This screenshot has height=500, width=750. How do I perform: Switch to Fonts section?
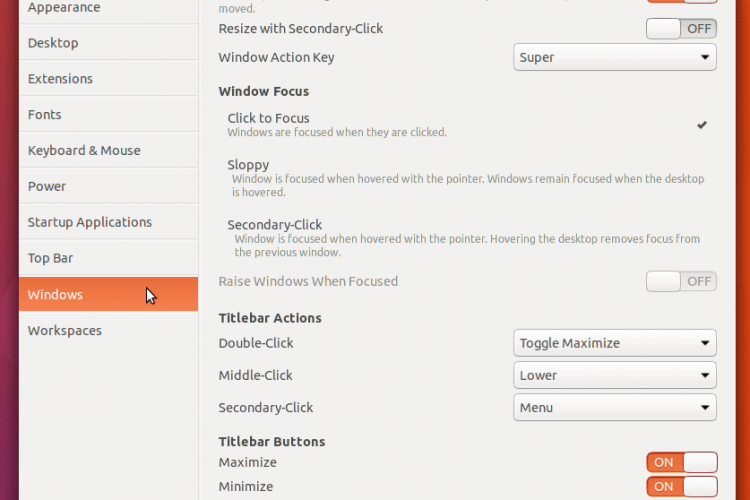point(109,114)
